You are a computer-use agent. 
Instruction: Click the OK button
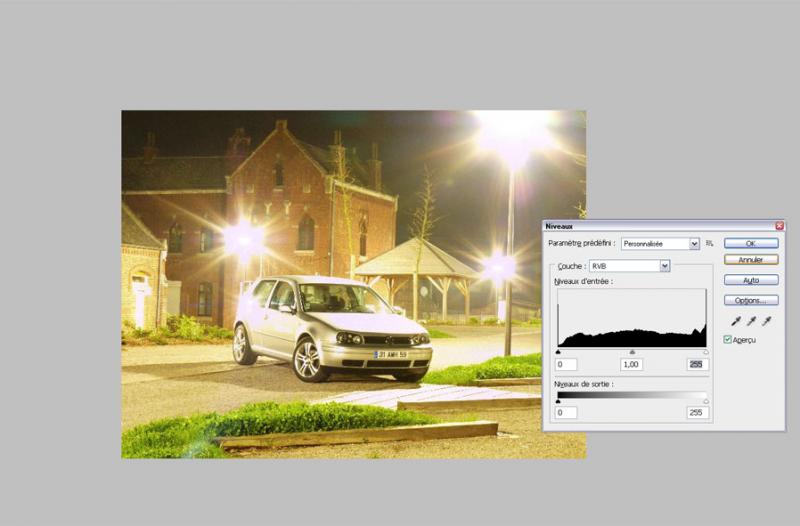[x=751, y=243]
